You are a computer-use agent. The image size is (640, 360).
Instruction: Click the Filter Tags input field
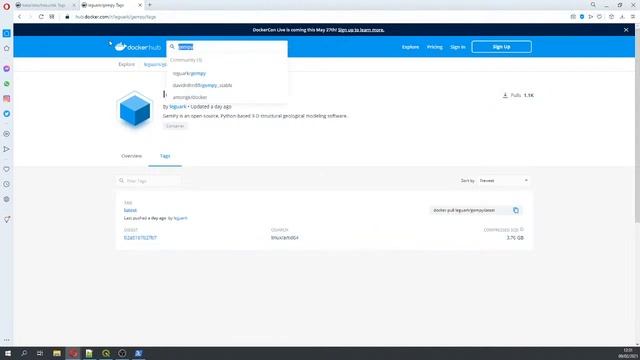pos(149,180)
